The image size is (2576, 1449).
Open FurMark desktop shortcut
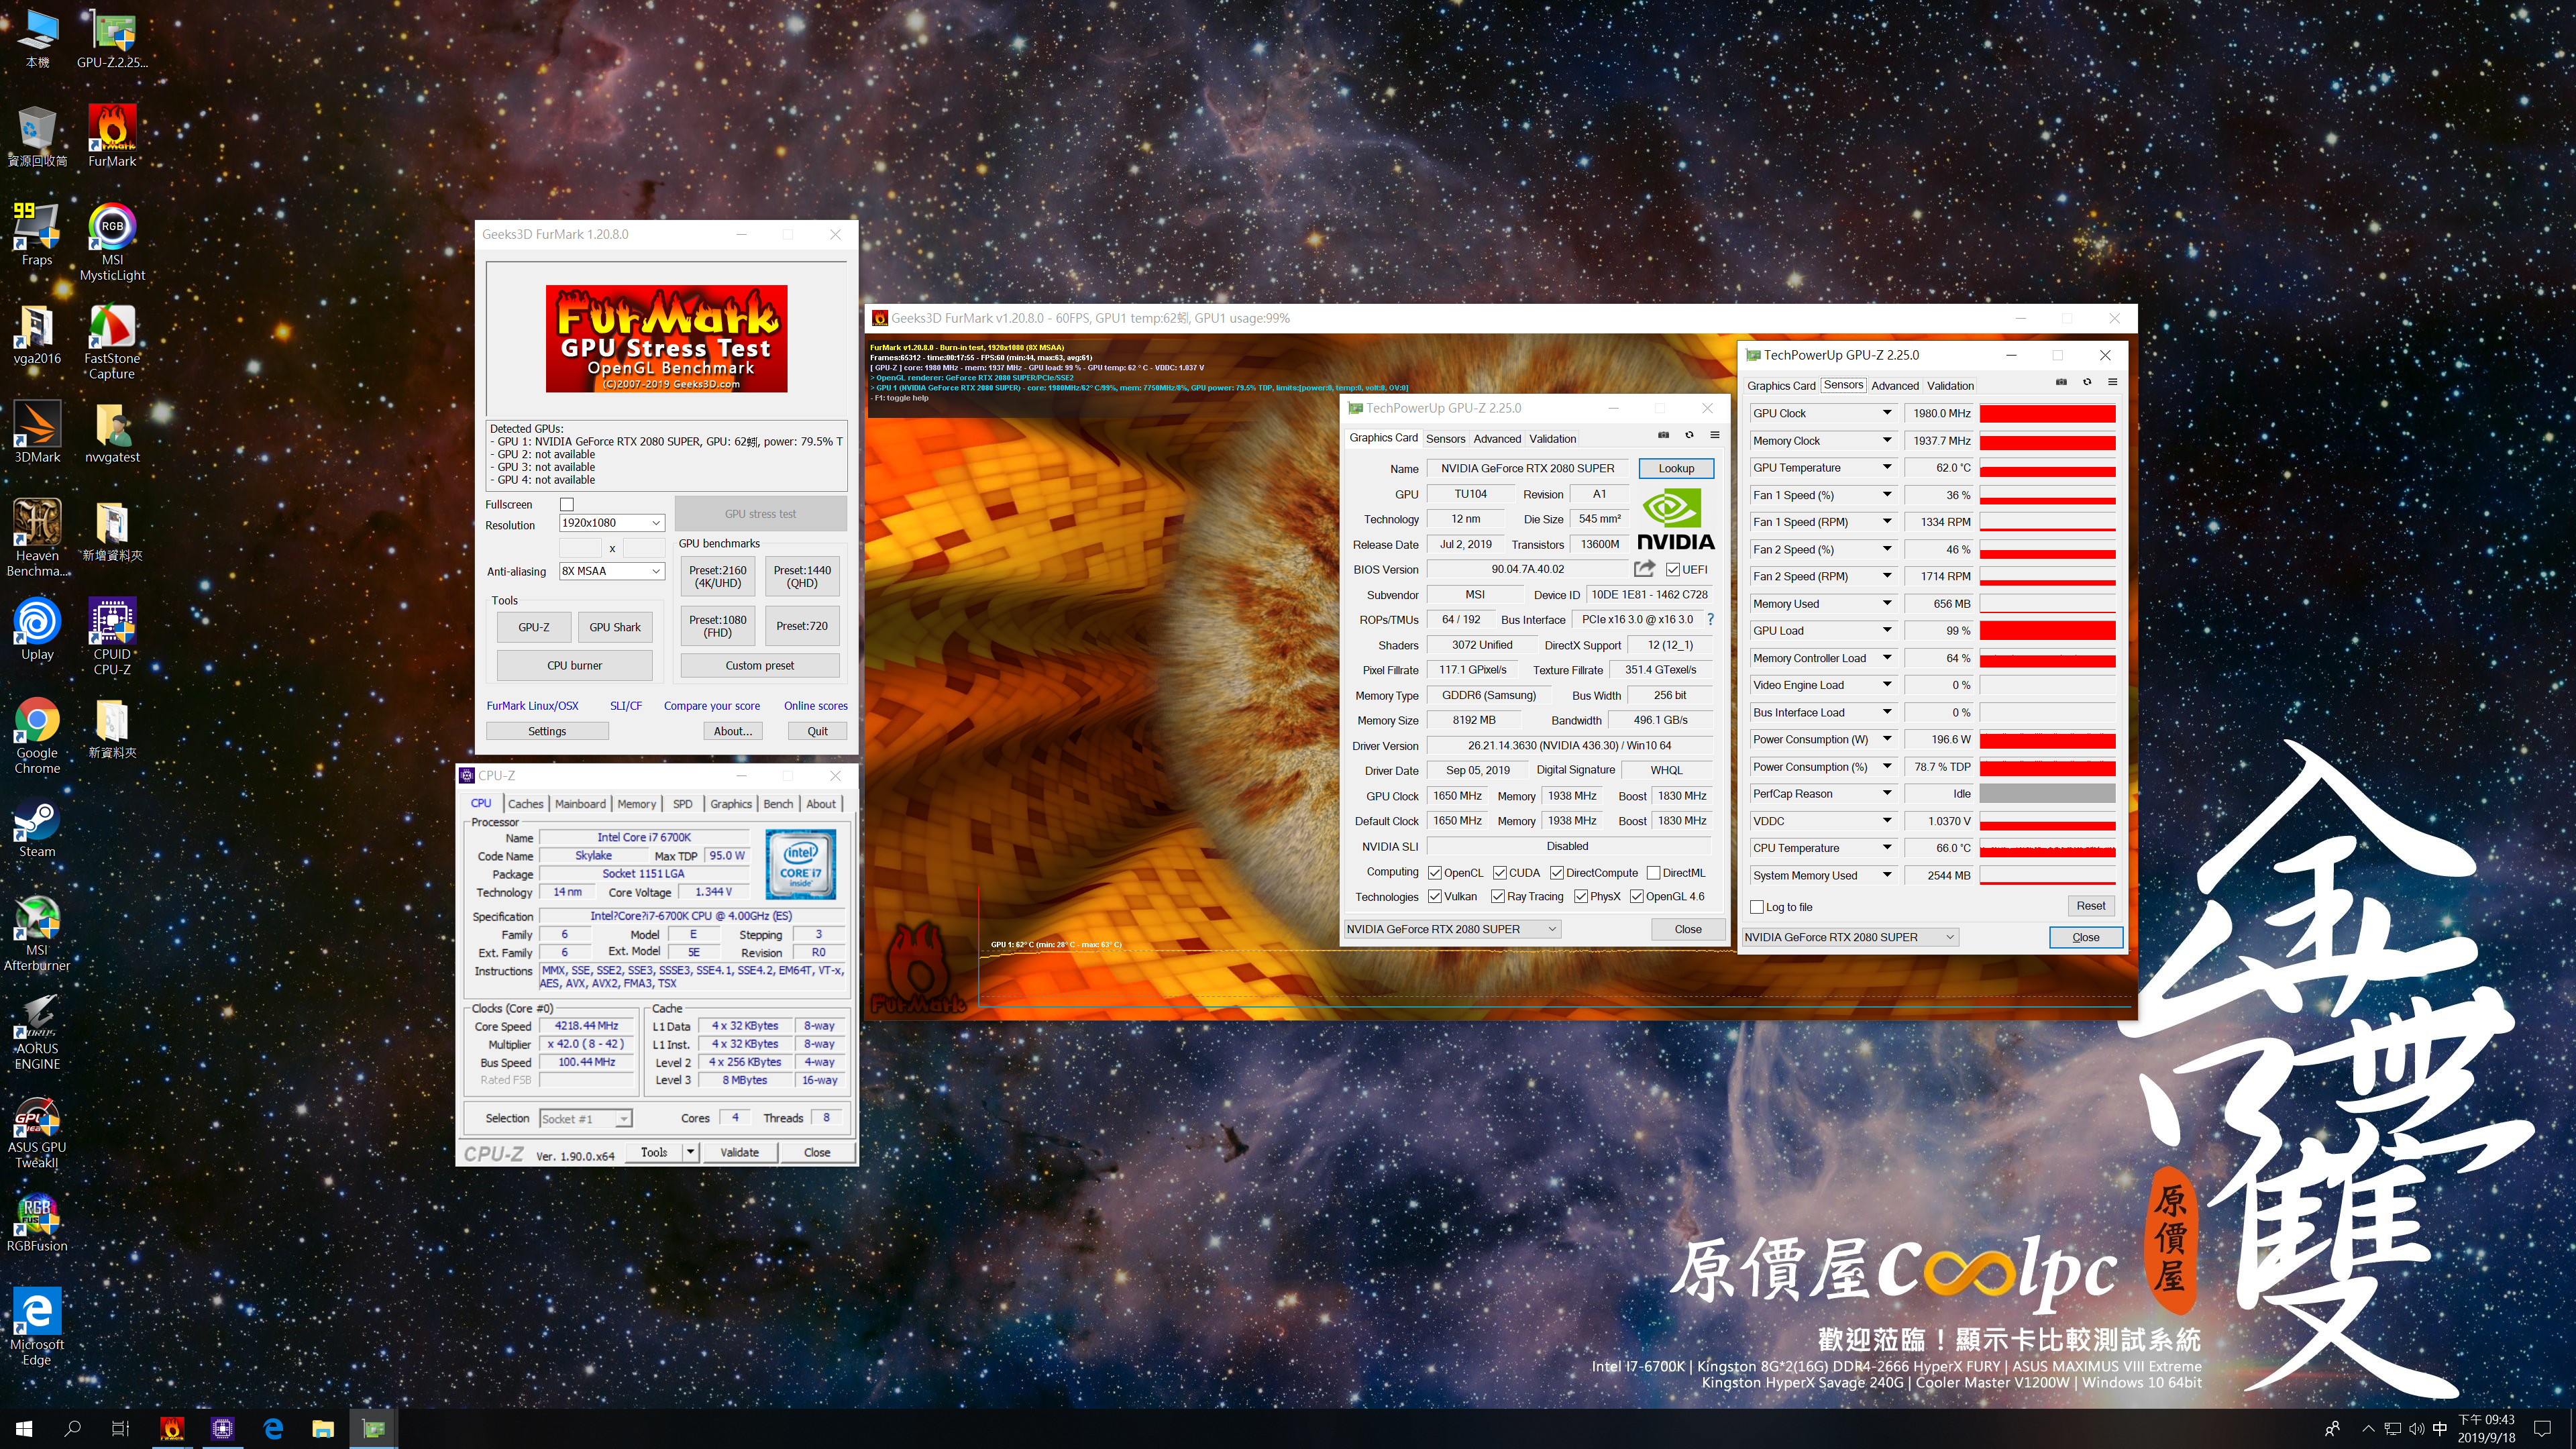click(112, 136)
